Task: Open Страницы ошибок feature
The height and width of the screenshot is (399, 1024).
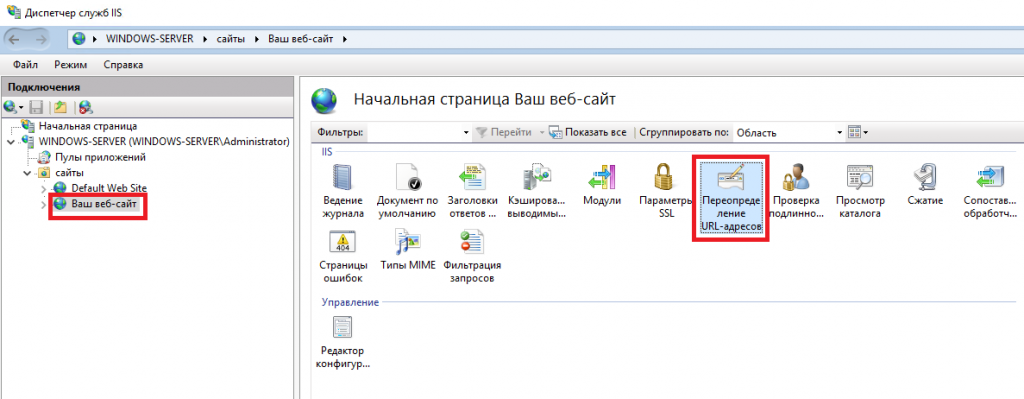Action: [343, 257]
